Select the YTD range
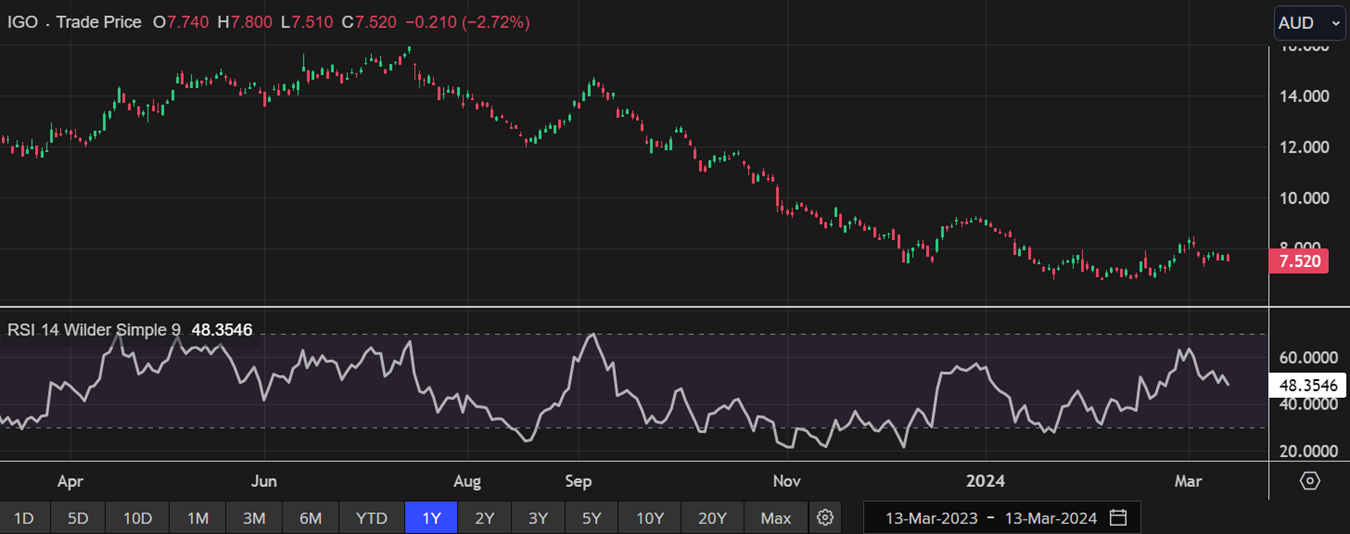 [371, 518]
